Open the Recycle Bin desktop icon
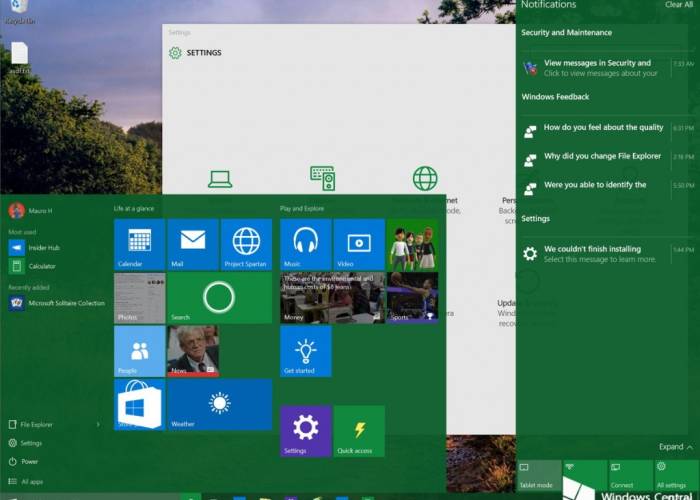 [19, 11]
